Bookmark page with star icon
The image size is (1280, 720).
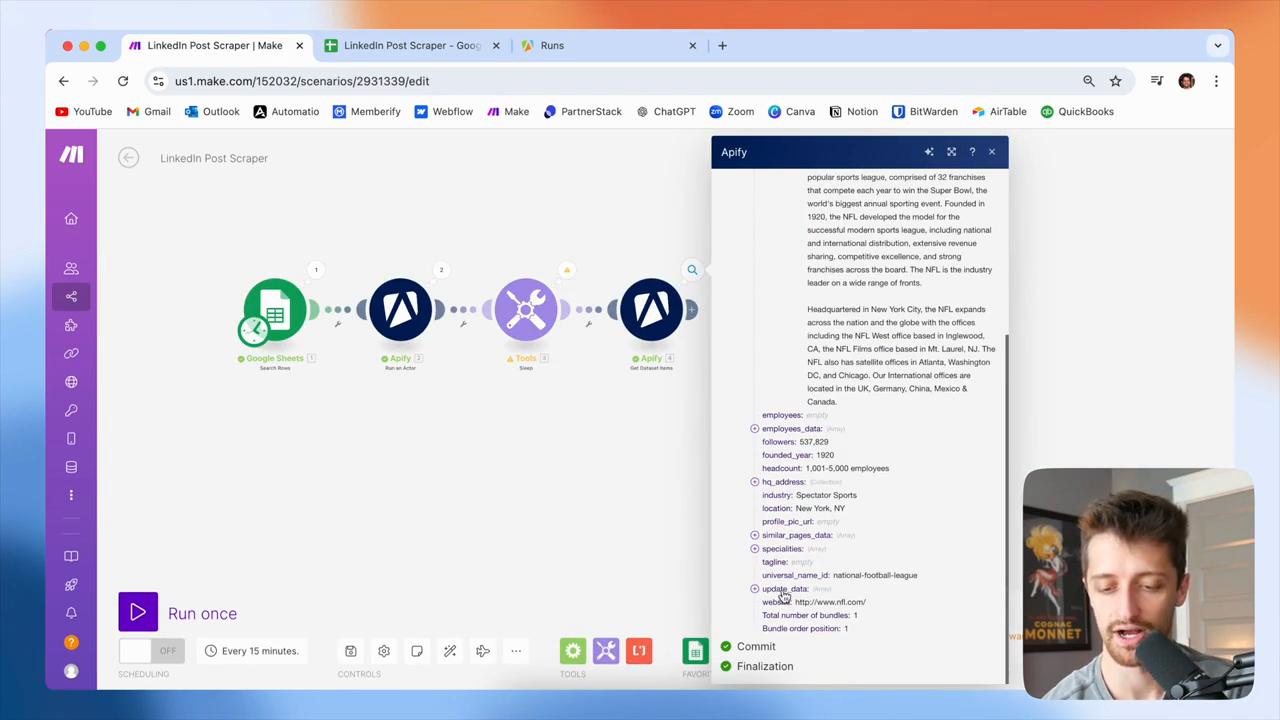point(1116,81)
